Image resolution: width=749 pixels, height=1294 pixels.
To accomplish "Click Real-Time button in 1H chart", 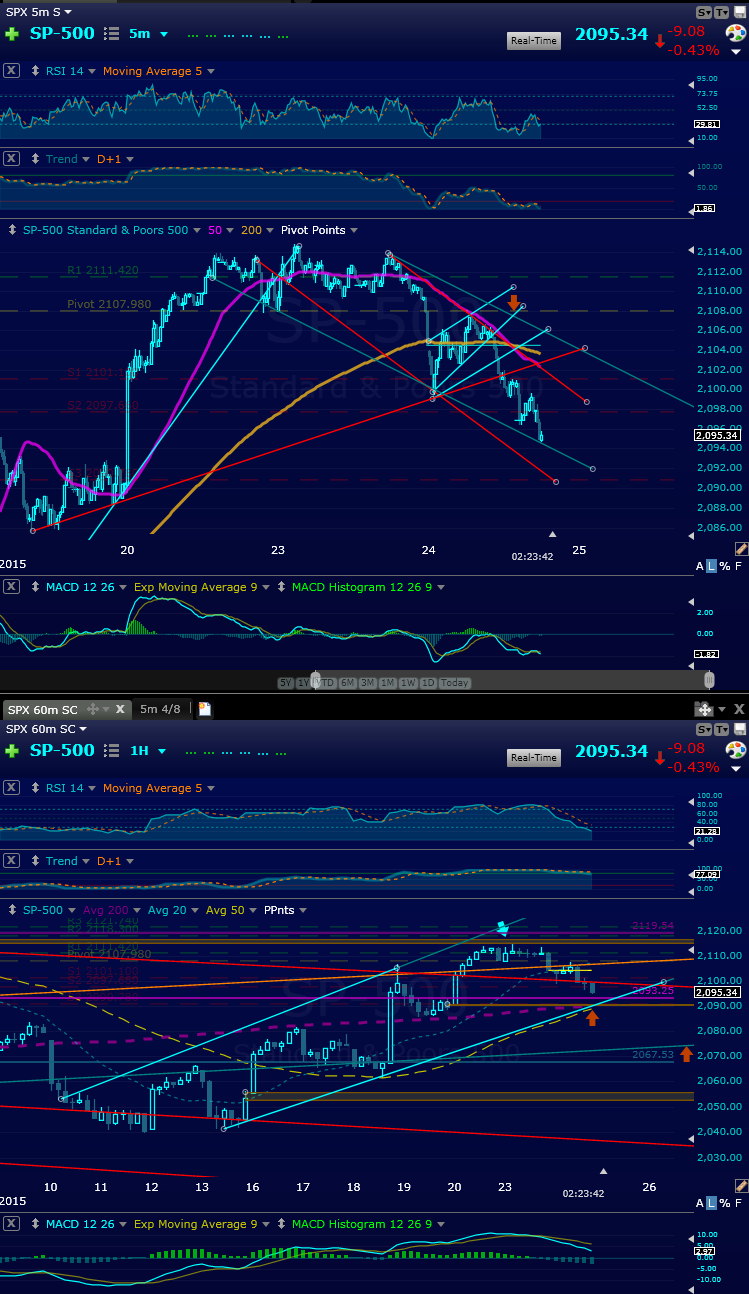I will pos(534,758).
